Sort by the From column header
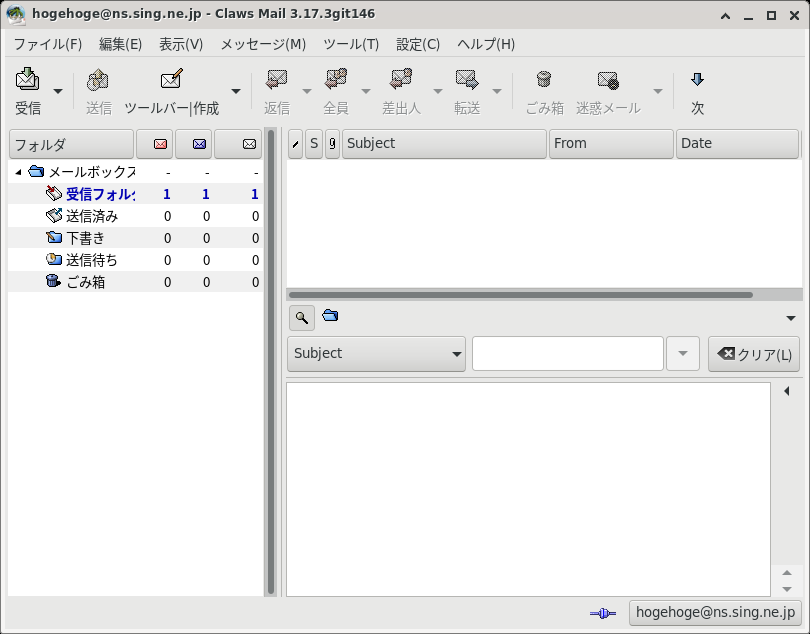This screenshot has height=634, width=810. [x=611, y=144]
